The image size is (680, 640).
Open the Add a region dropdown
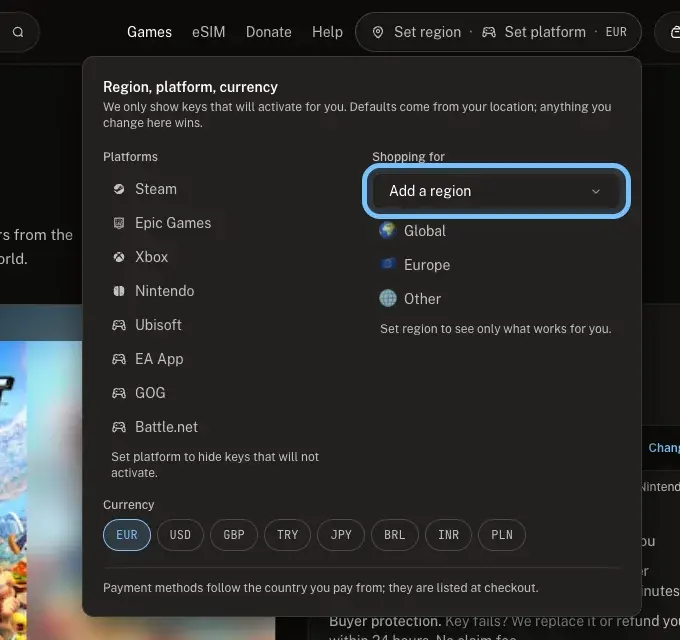pyautogui.click(x=496, y=191)
